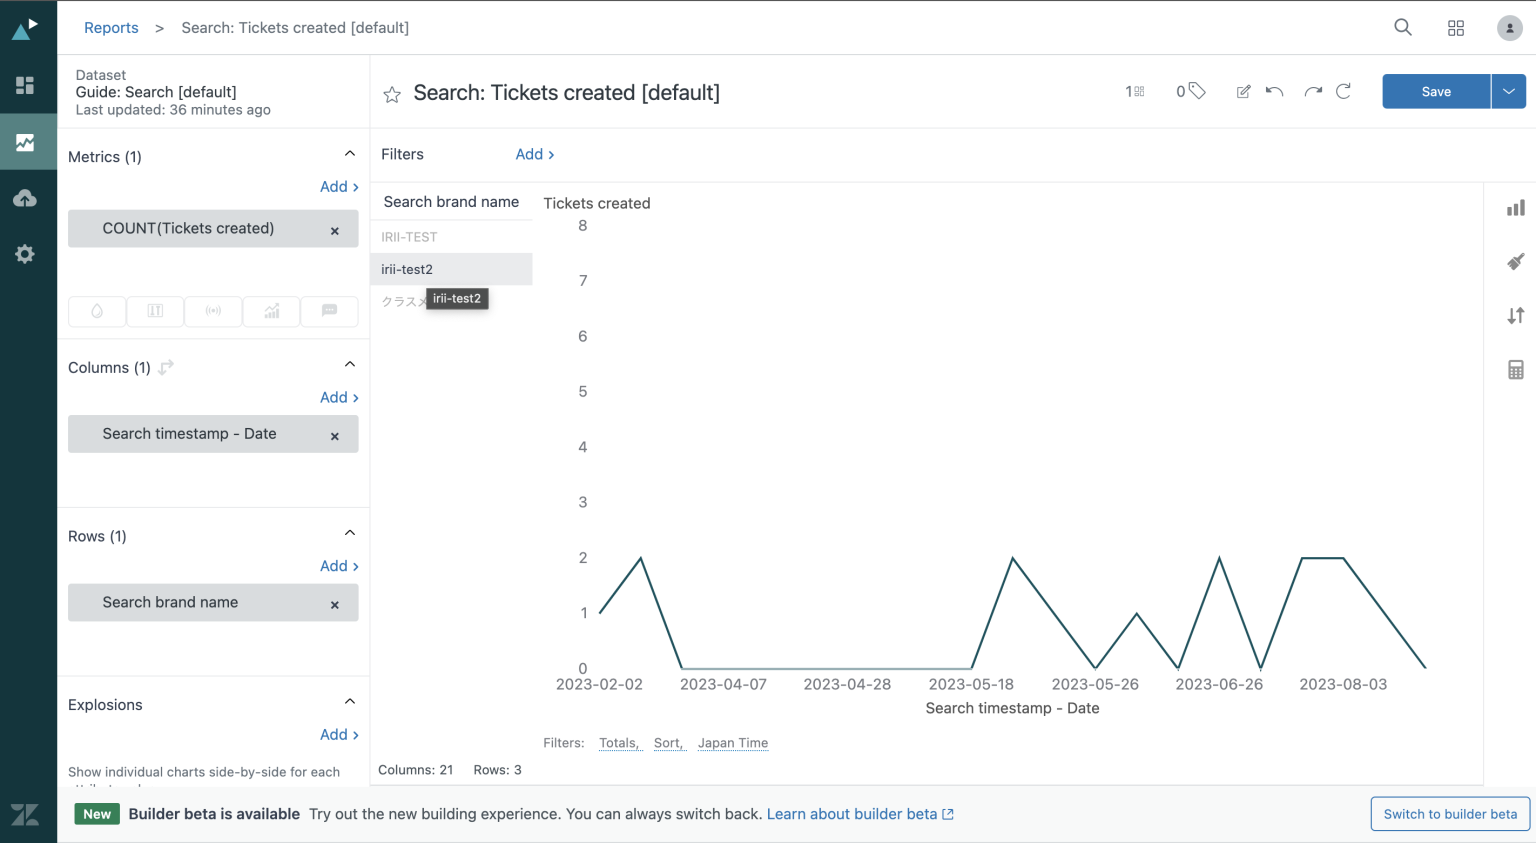Open the visualization type bar-chart icon
Image resolution: width=1536 pixels, height=843 pixels.
[1516, 208]
